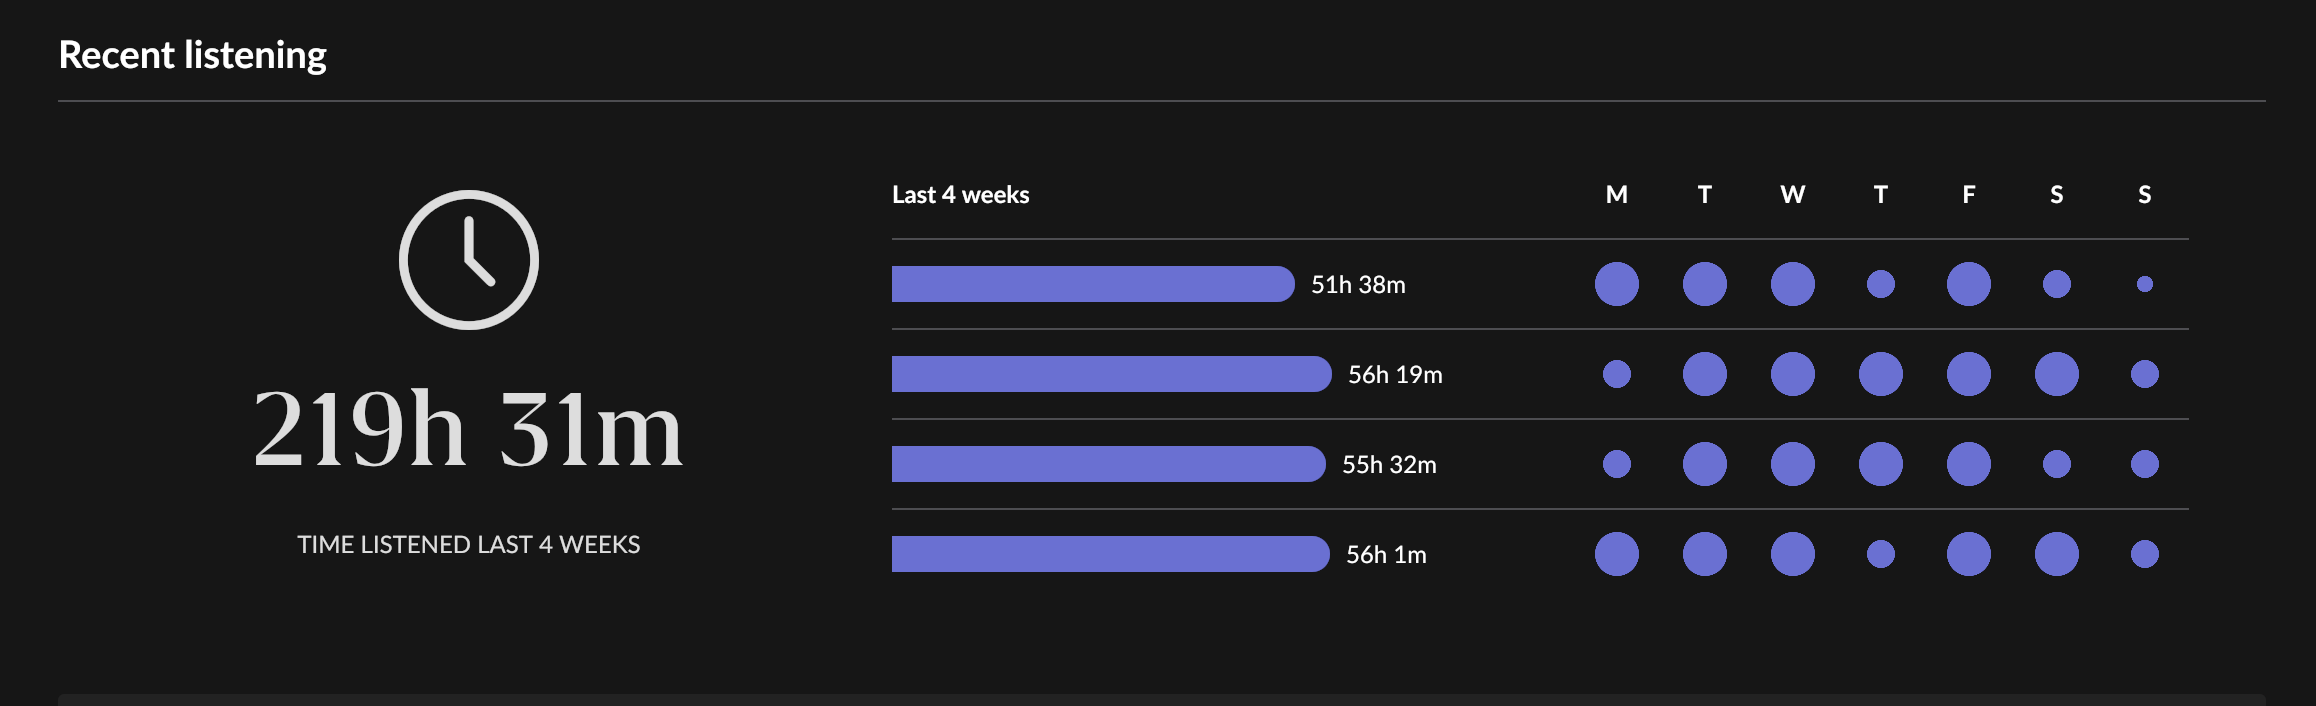Click small Thursday dot in 56h 1m row
Image resolution: width=2316 pixels, height=706 pixels.
click(1880, 554)
